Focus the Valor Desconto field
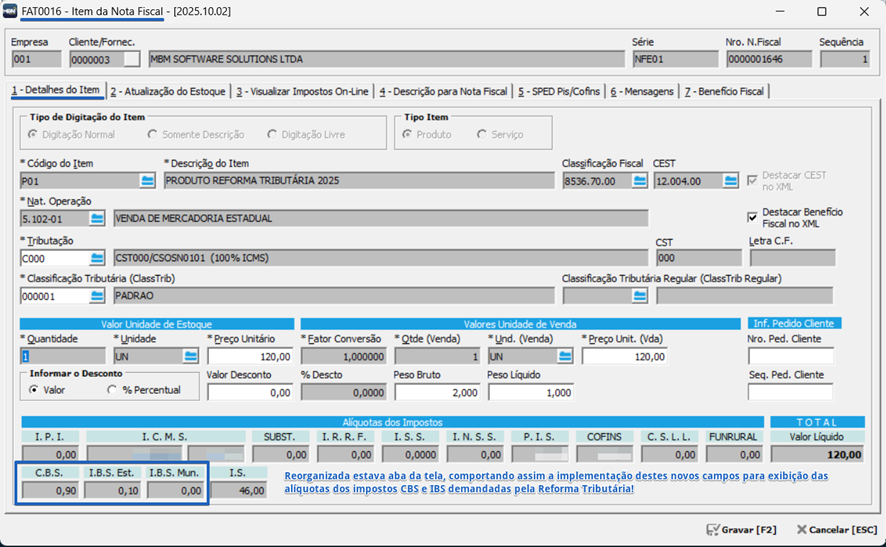This screenshot has width=886, height=547. 250,392
